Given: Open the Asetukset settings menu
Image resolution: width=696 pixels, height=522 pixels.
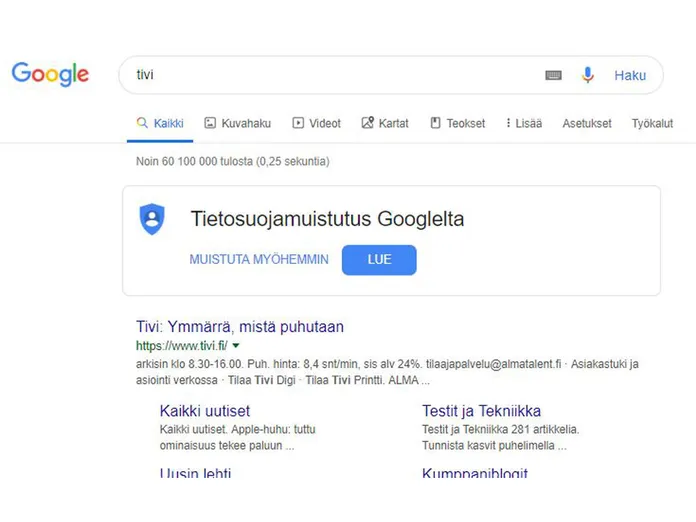Looking at the screenshot, I should click(587, 123).
